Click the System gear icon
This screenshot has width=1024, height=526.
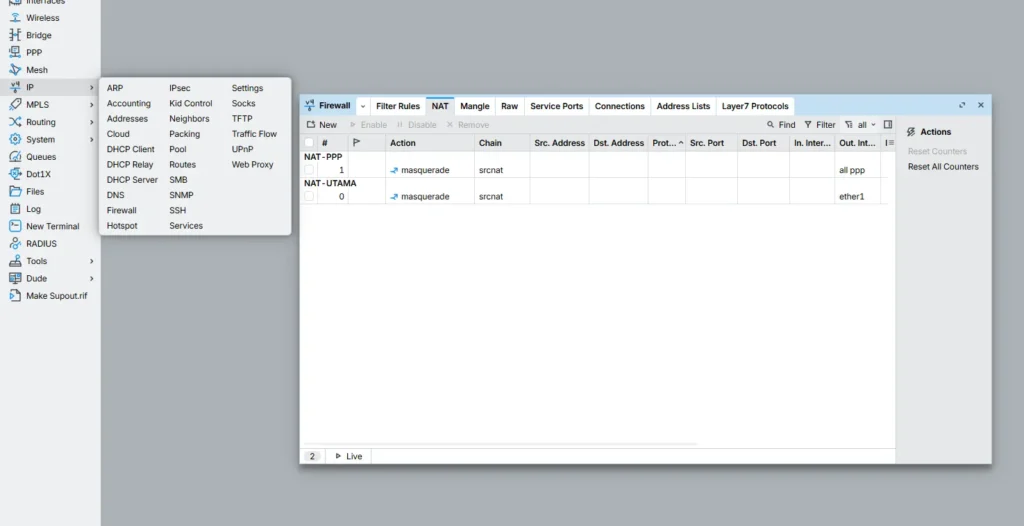click(15, 139)
